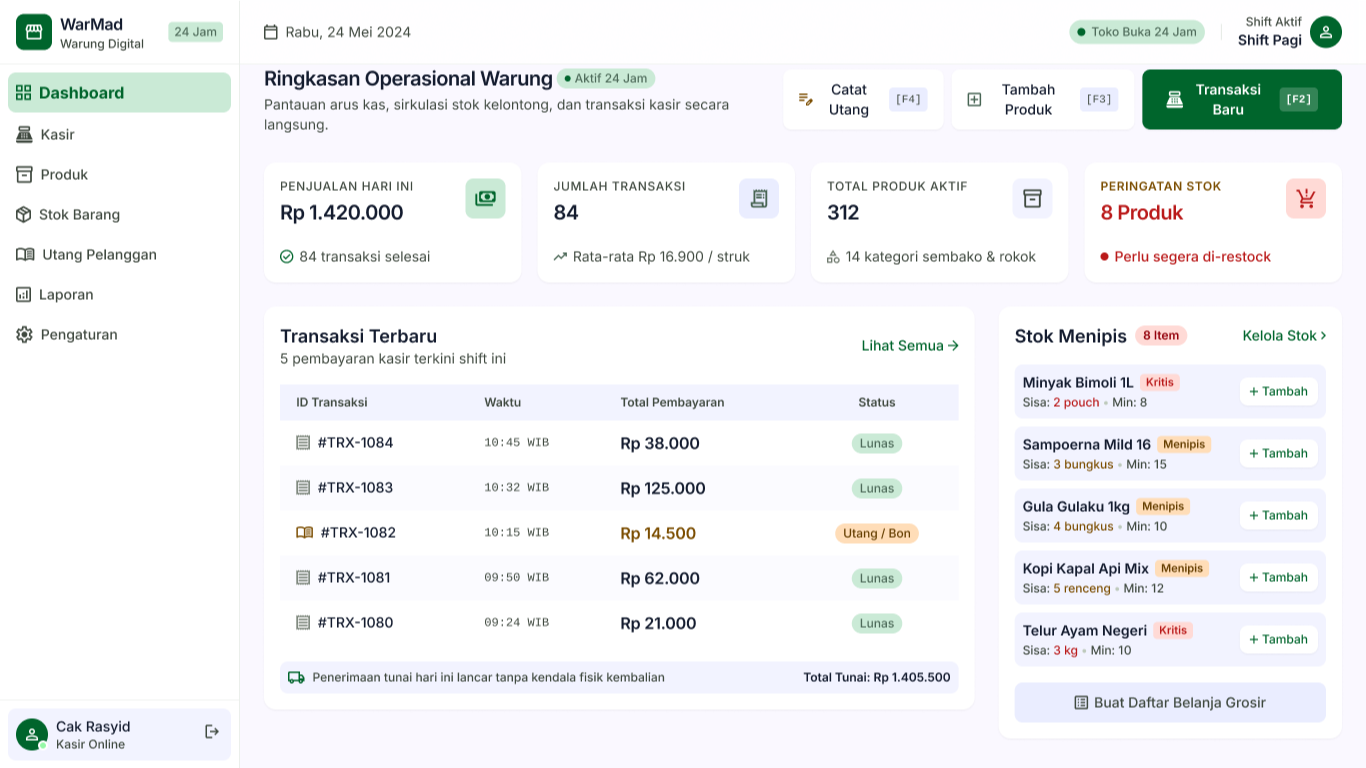Click the Utang / Bon status badge
The height and width of the screenshot is (768, 1366).
click(877, 533)
